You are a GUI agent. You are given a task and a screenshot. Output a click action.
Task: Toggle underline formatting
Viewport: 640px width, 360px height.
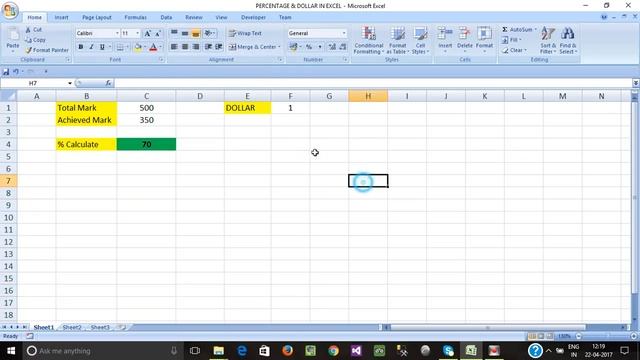pyautogui.click(x=102, y=47)
